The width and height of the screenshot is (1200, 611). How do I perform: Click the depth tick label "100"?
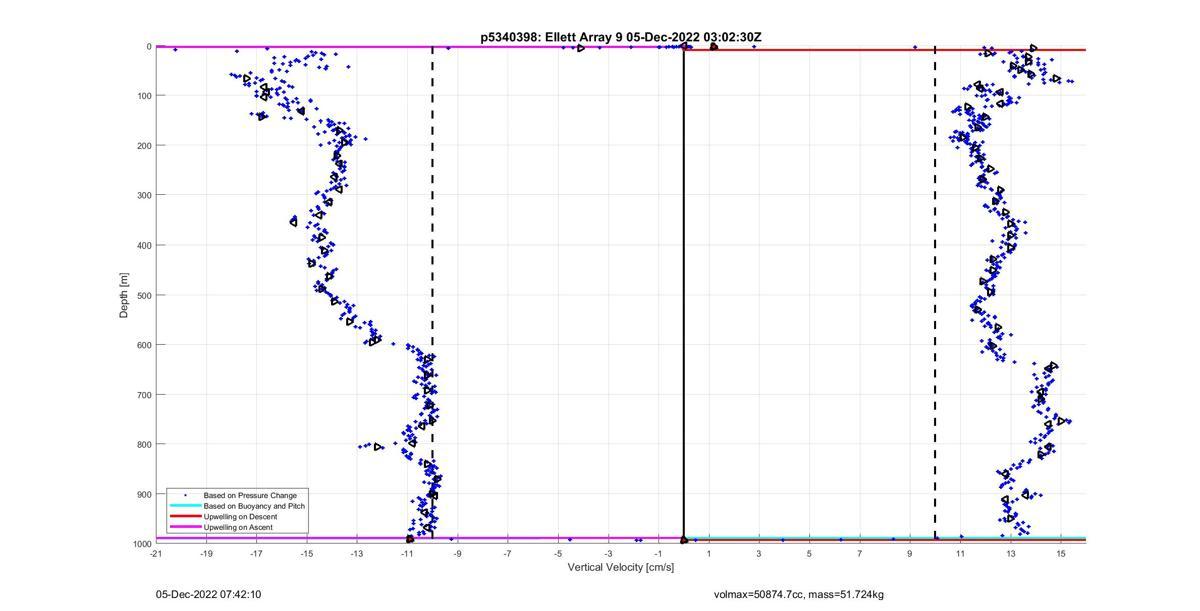144,96
